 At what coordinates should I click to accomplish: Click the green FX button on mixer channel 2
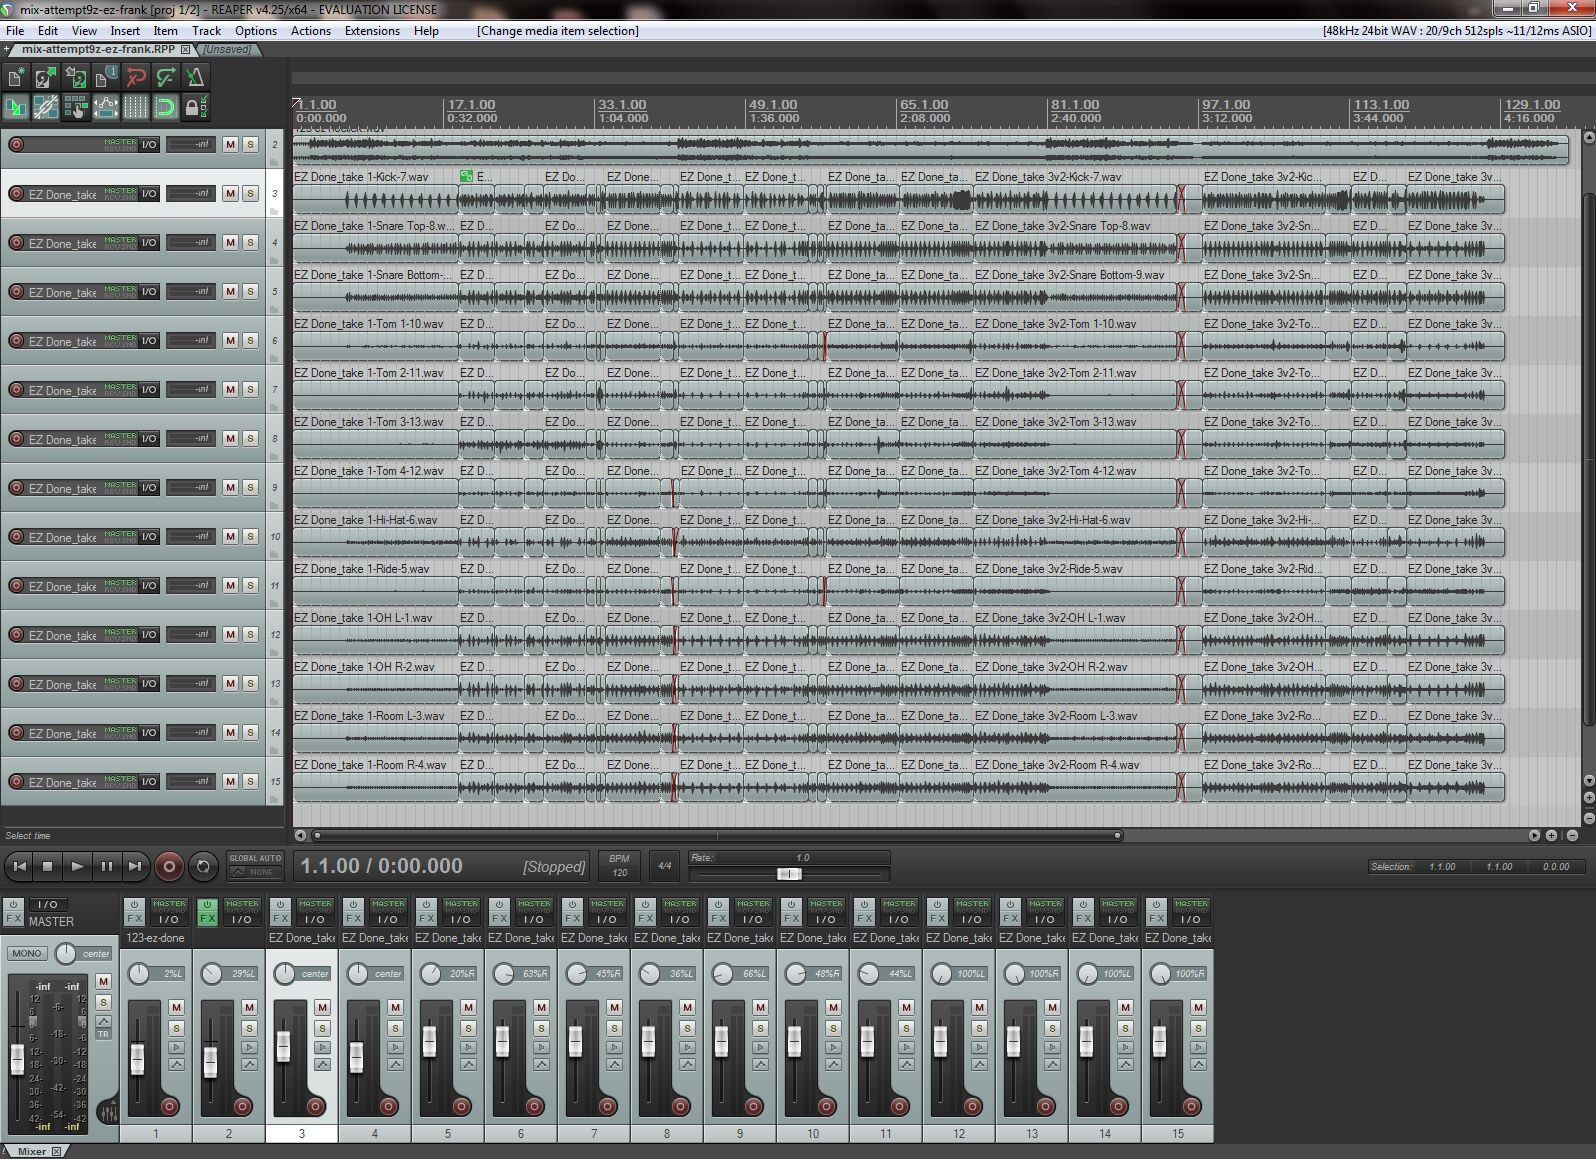(x=207, y=918)
